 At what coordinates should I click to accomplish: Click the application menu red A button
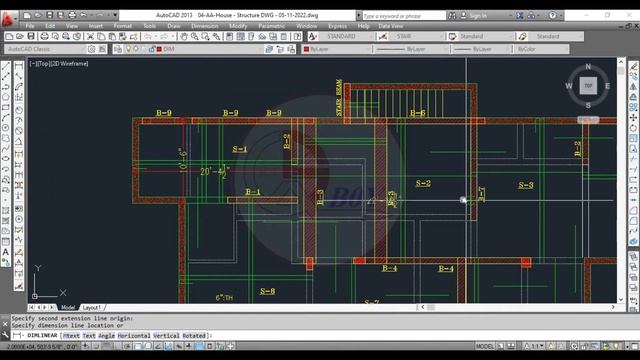(x=8, y=19)
